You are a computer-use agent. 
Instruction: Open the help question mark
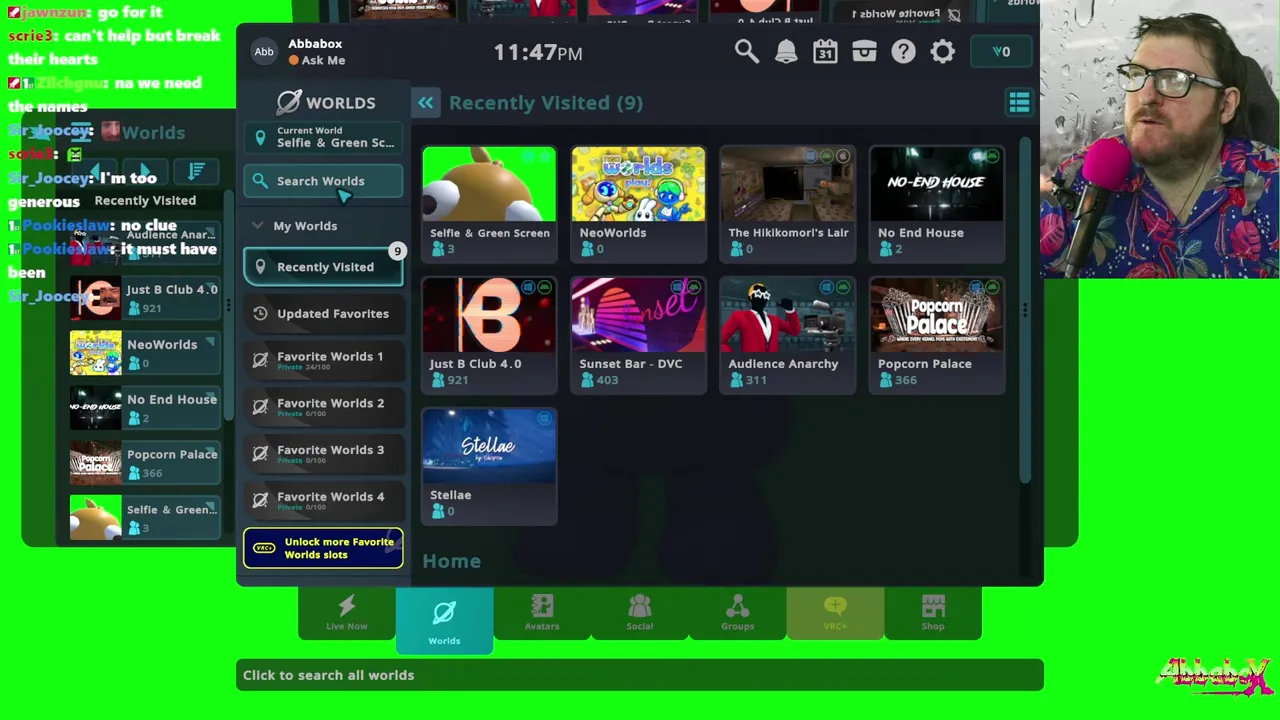pos(903,51)
